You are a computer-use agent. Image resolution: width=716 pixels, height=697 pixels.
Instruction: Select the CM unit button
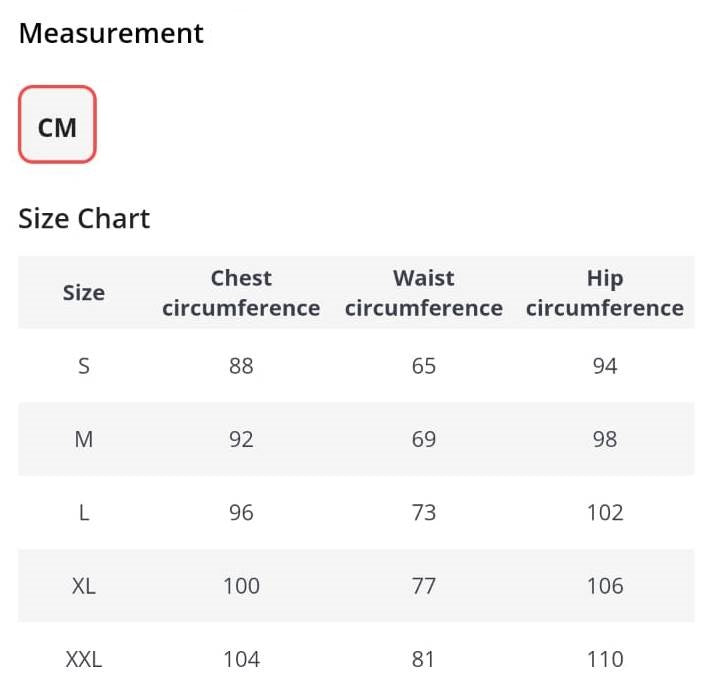coord(57,124)
